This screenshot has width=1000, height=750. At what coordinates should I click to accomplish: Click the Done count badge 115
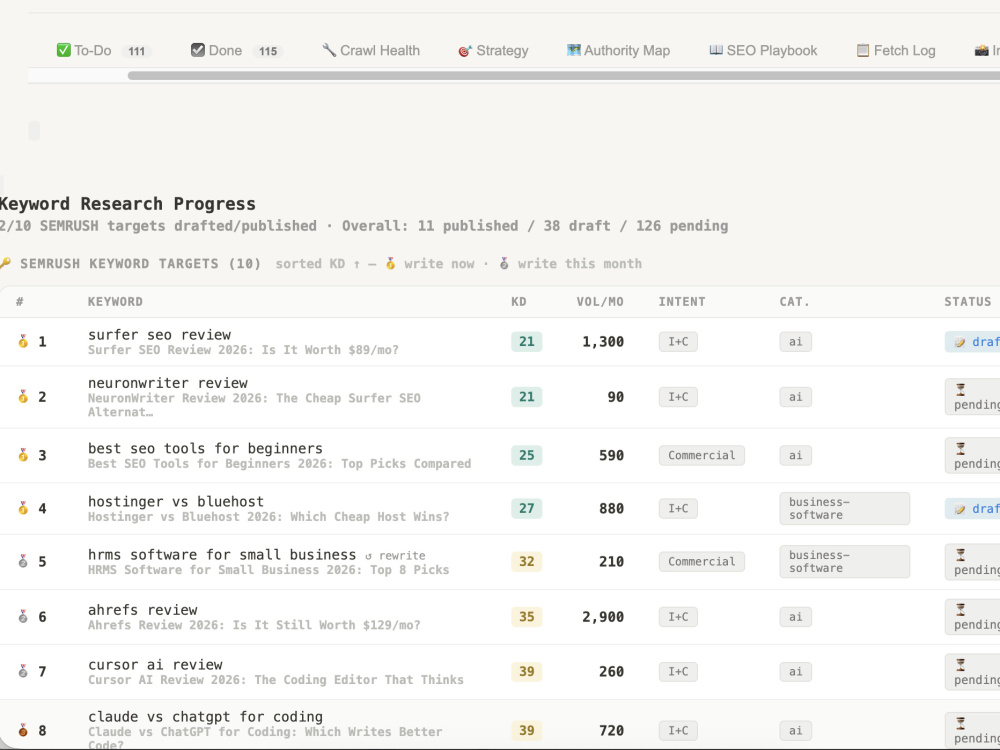click(x=268, y=51)
